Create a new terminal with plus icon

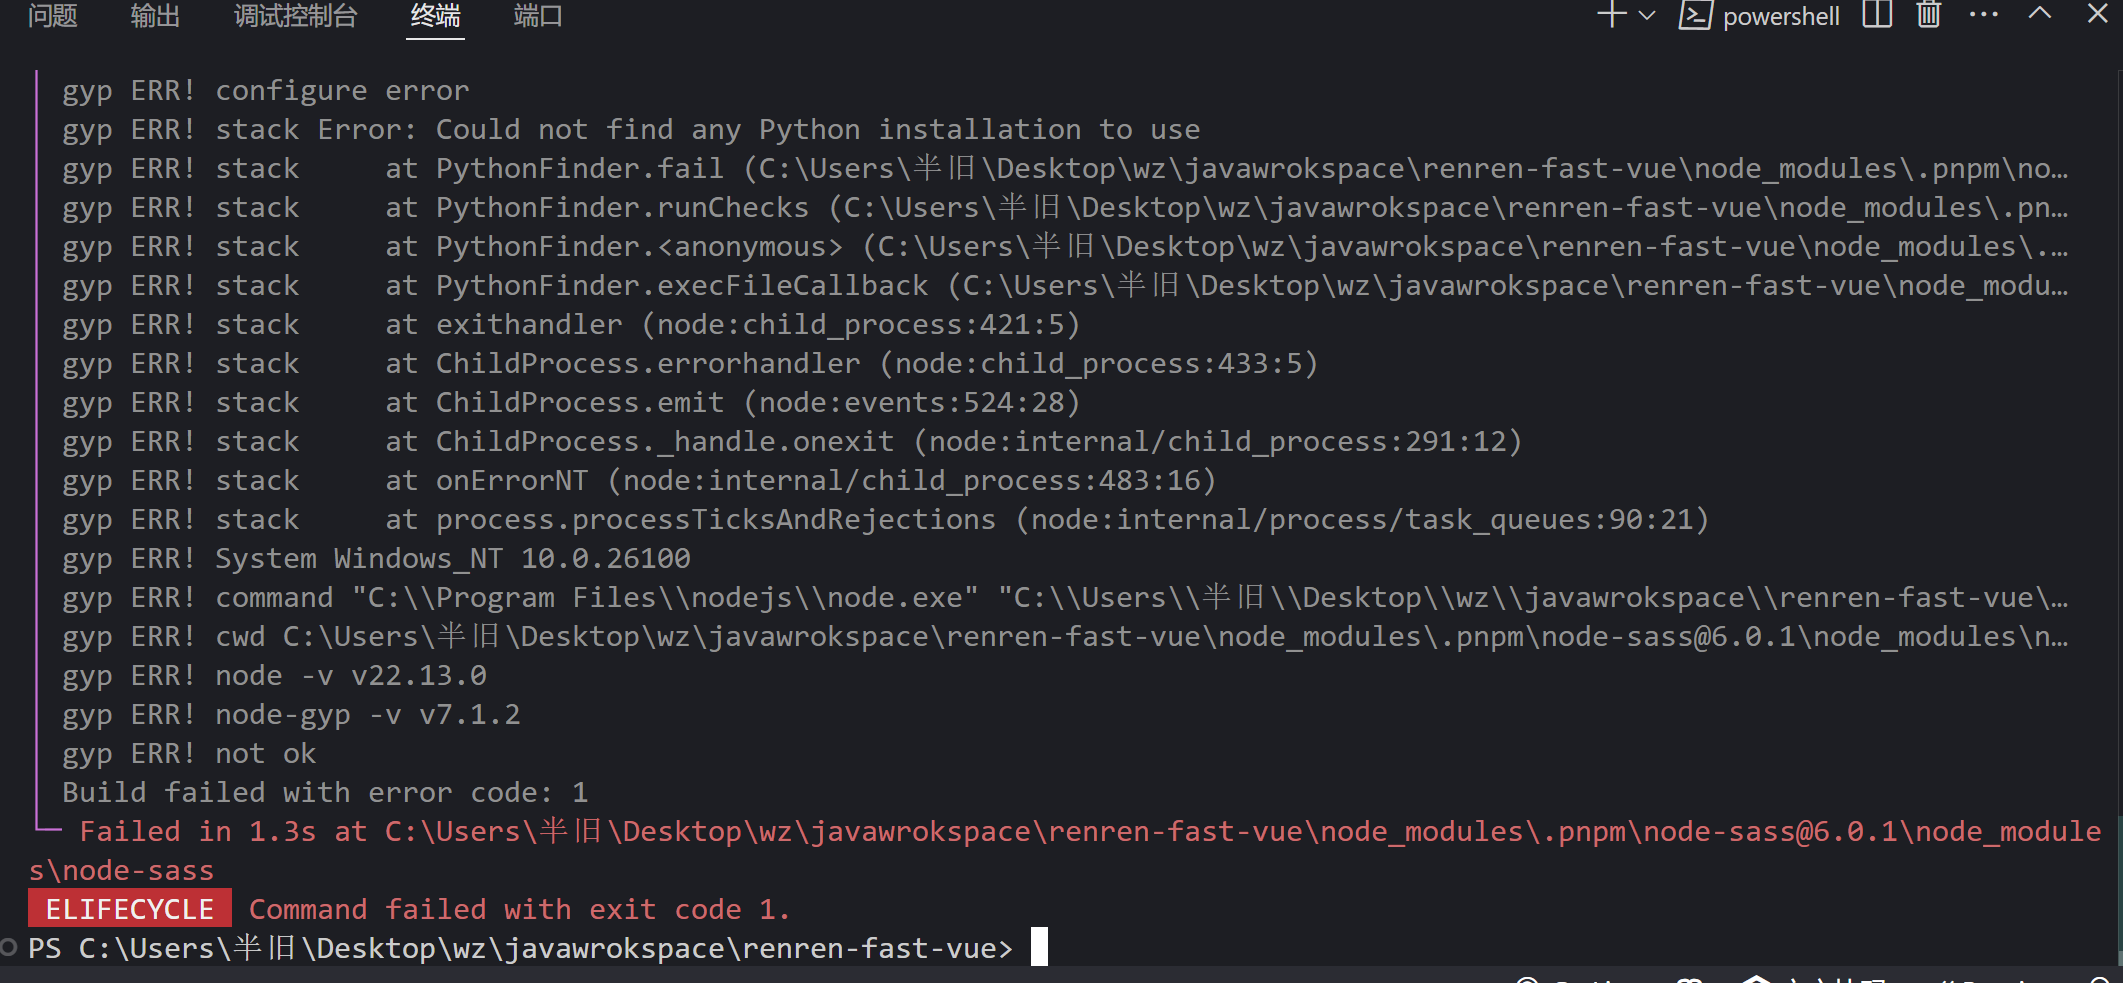[1611, 15]
